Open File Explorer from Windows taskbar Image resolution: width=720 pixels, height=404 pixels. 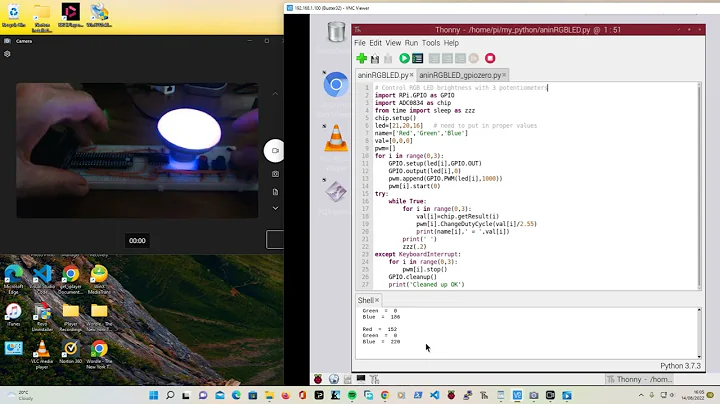(x=269, y=395)
